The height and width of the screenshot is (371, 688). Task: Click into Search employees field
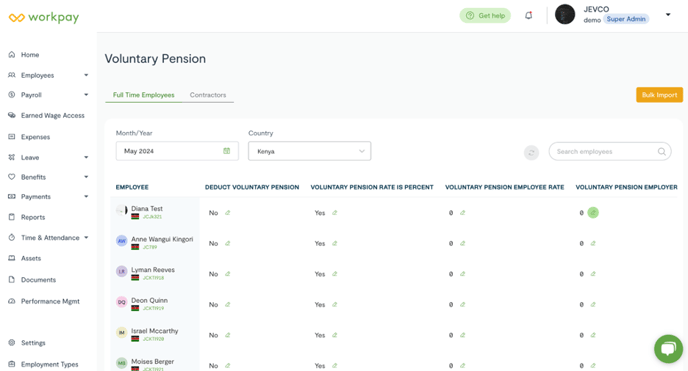(610, 151)
